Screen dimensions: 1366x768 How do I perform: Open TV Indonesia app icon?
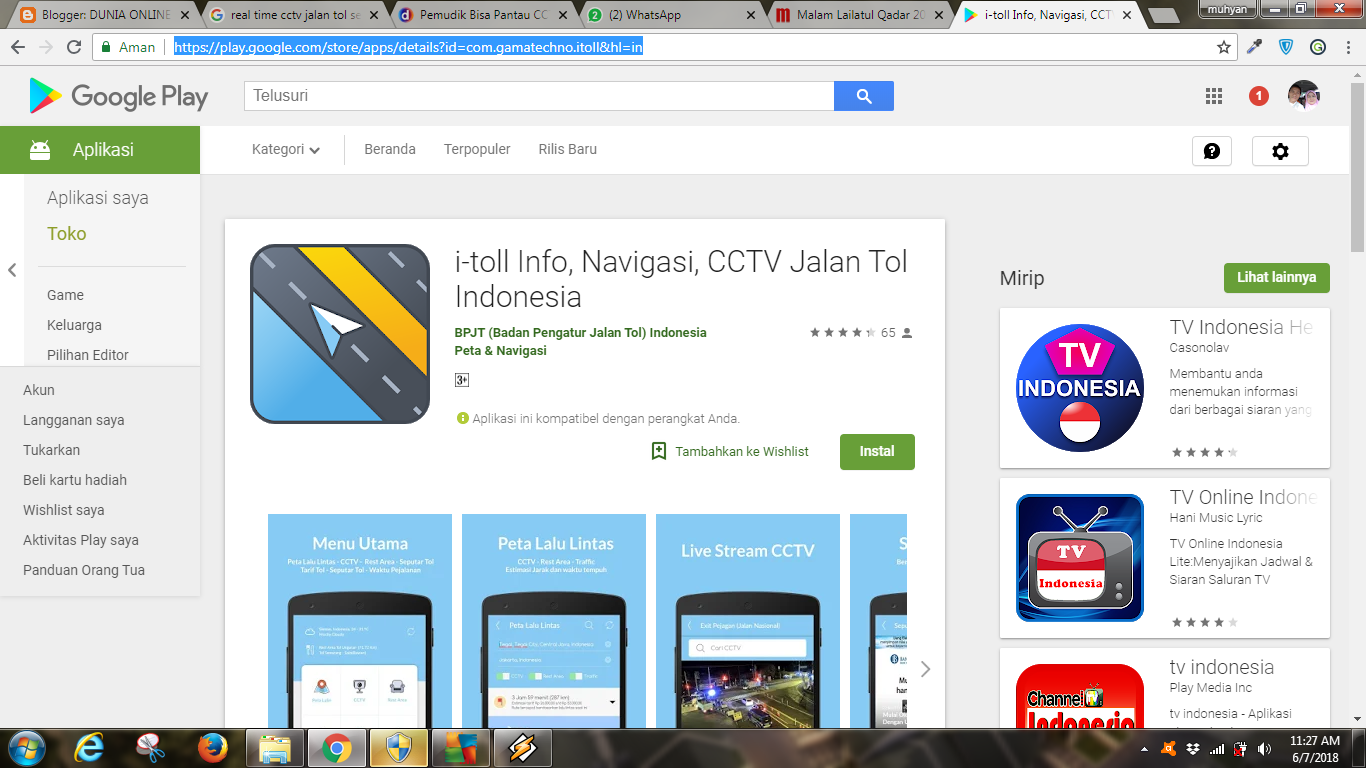(1080, 388)
